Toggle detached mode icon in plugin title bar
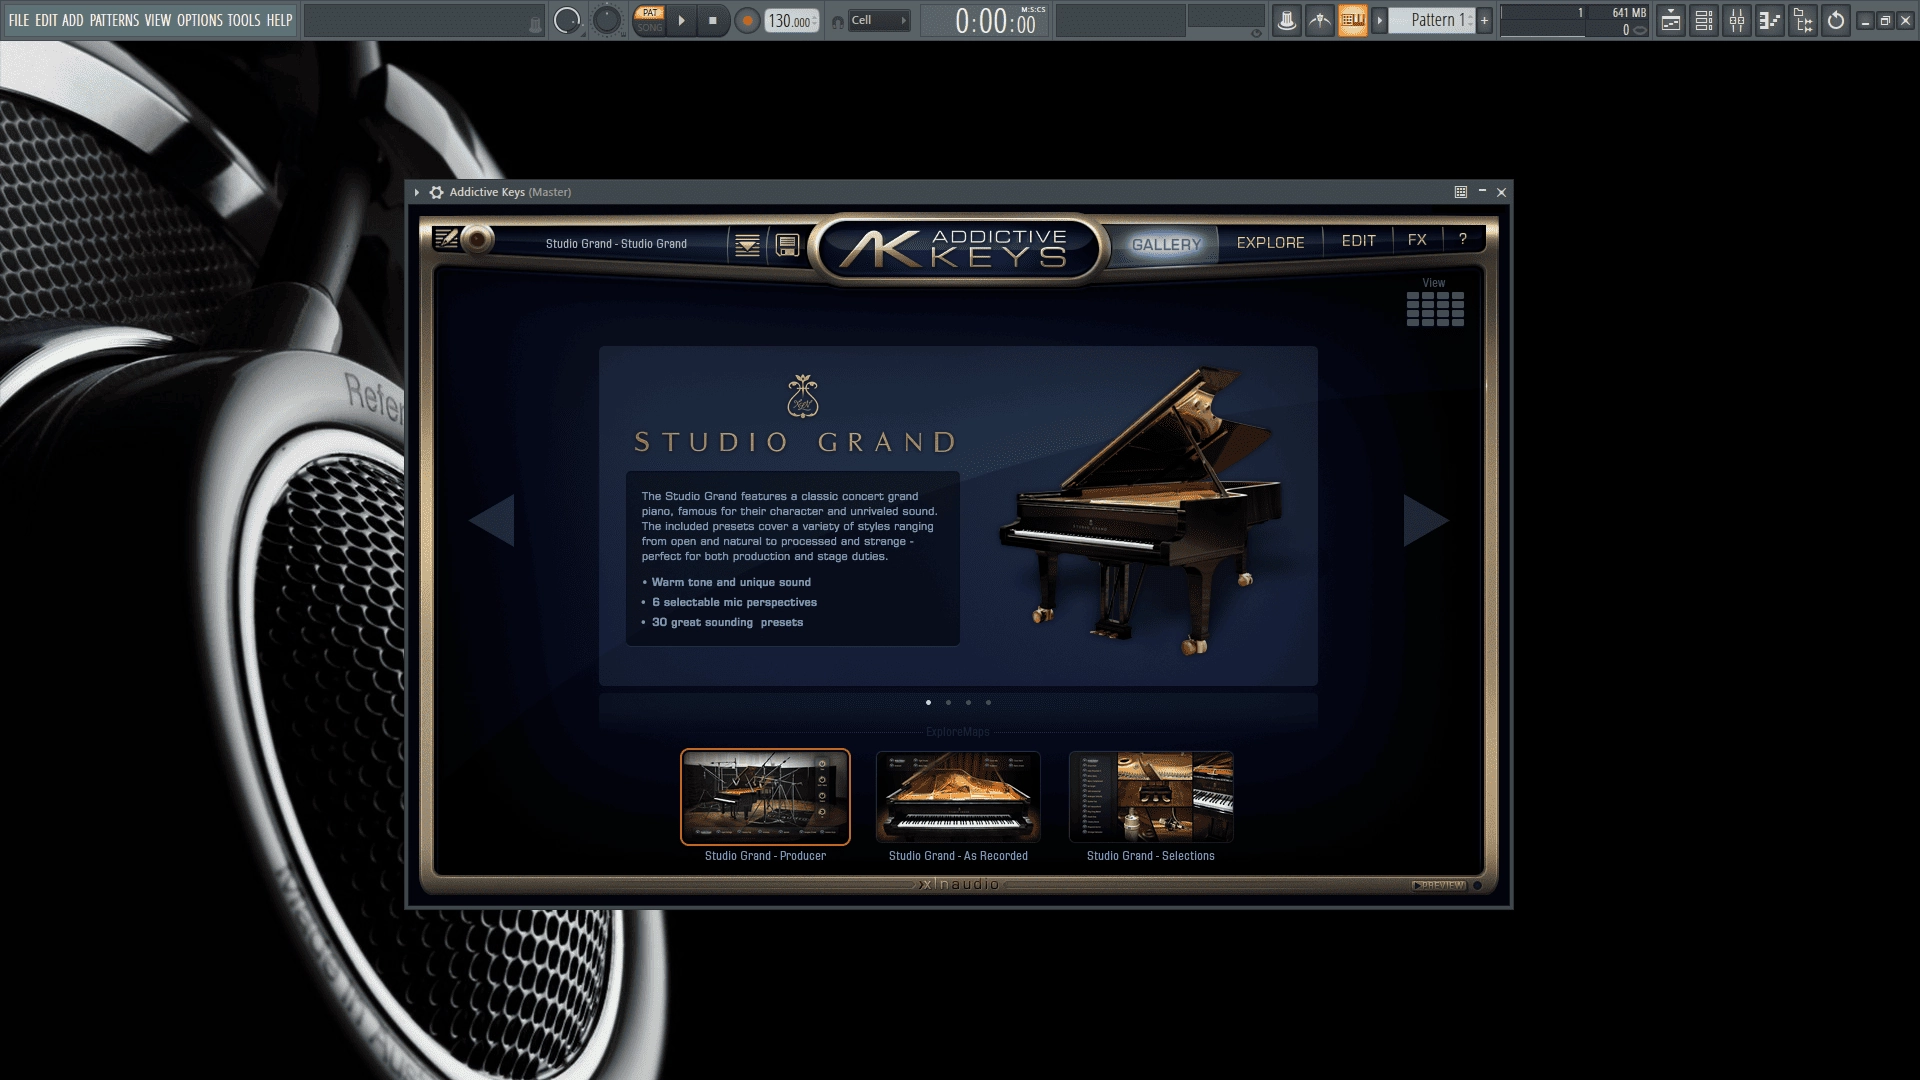The image size is (1920, 1080). 1461,192
